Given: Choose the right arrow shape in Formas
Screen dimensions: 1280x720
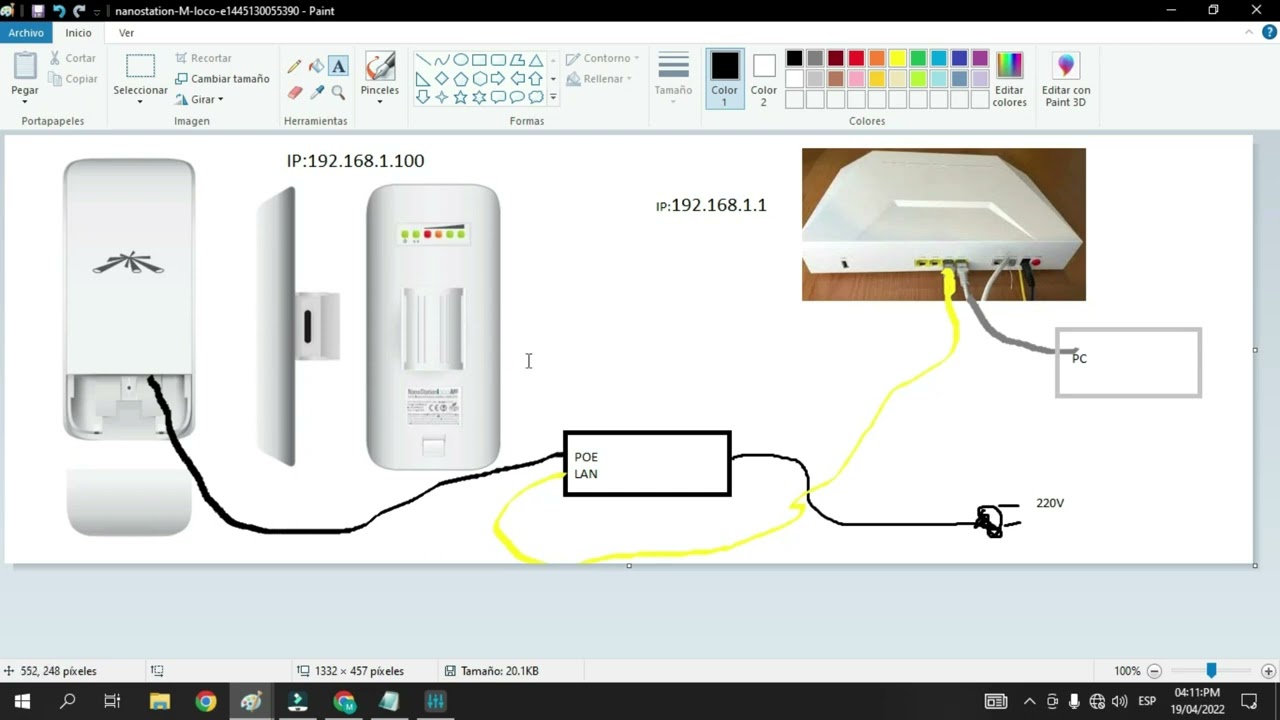Looking at the screenshot, I should click(498, 79).
